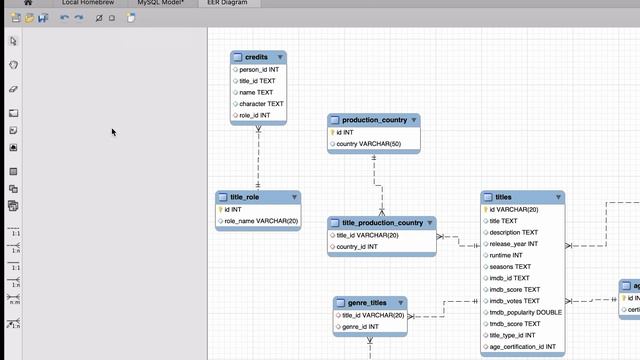
Task: Switch to the MySQL Model tab
Action: coord(160,2)
